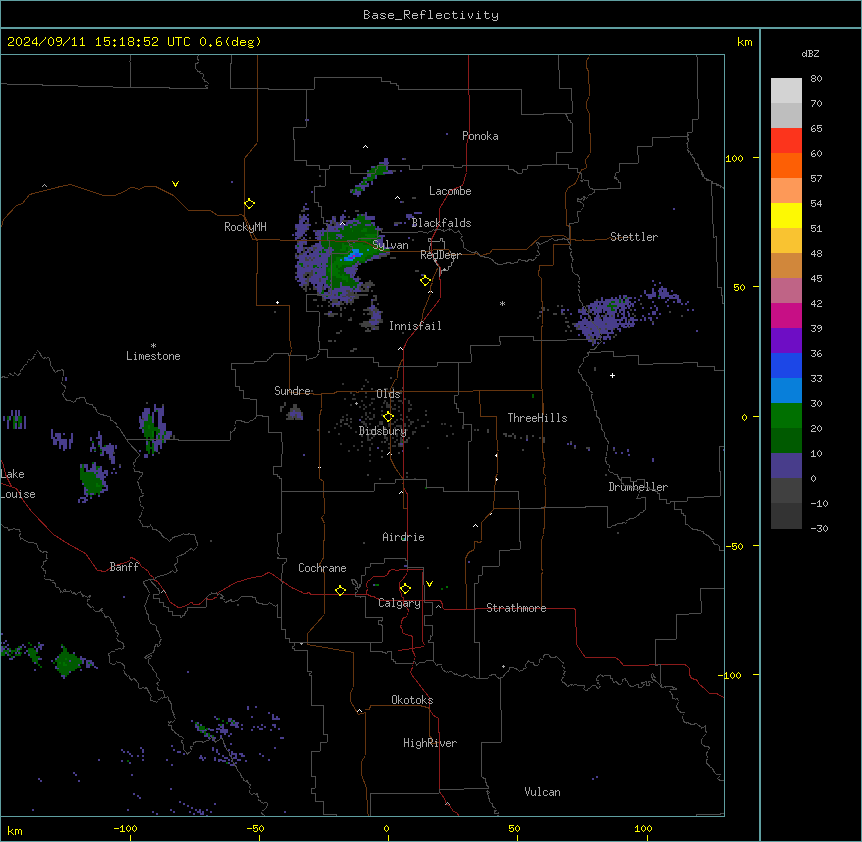Click the 100 tick on the right axis

(734, 158)
